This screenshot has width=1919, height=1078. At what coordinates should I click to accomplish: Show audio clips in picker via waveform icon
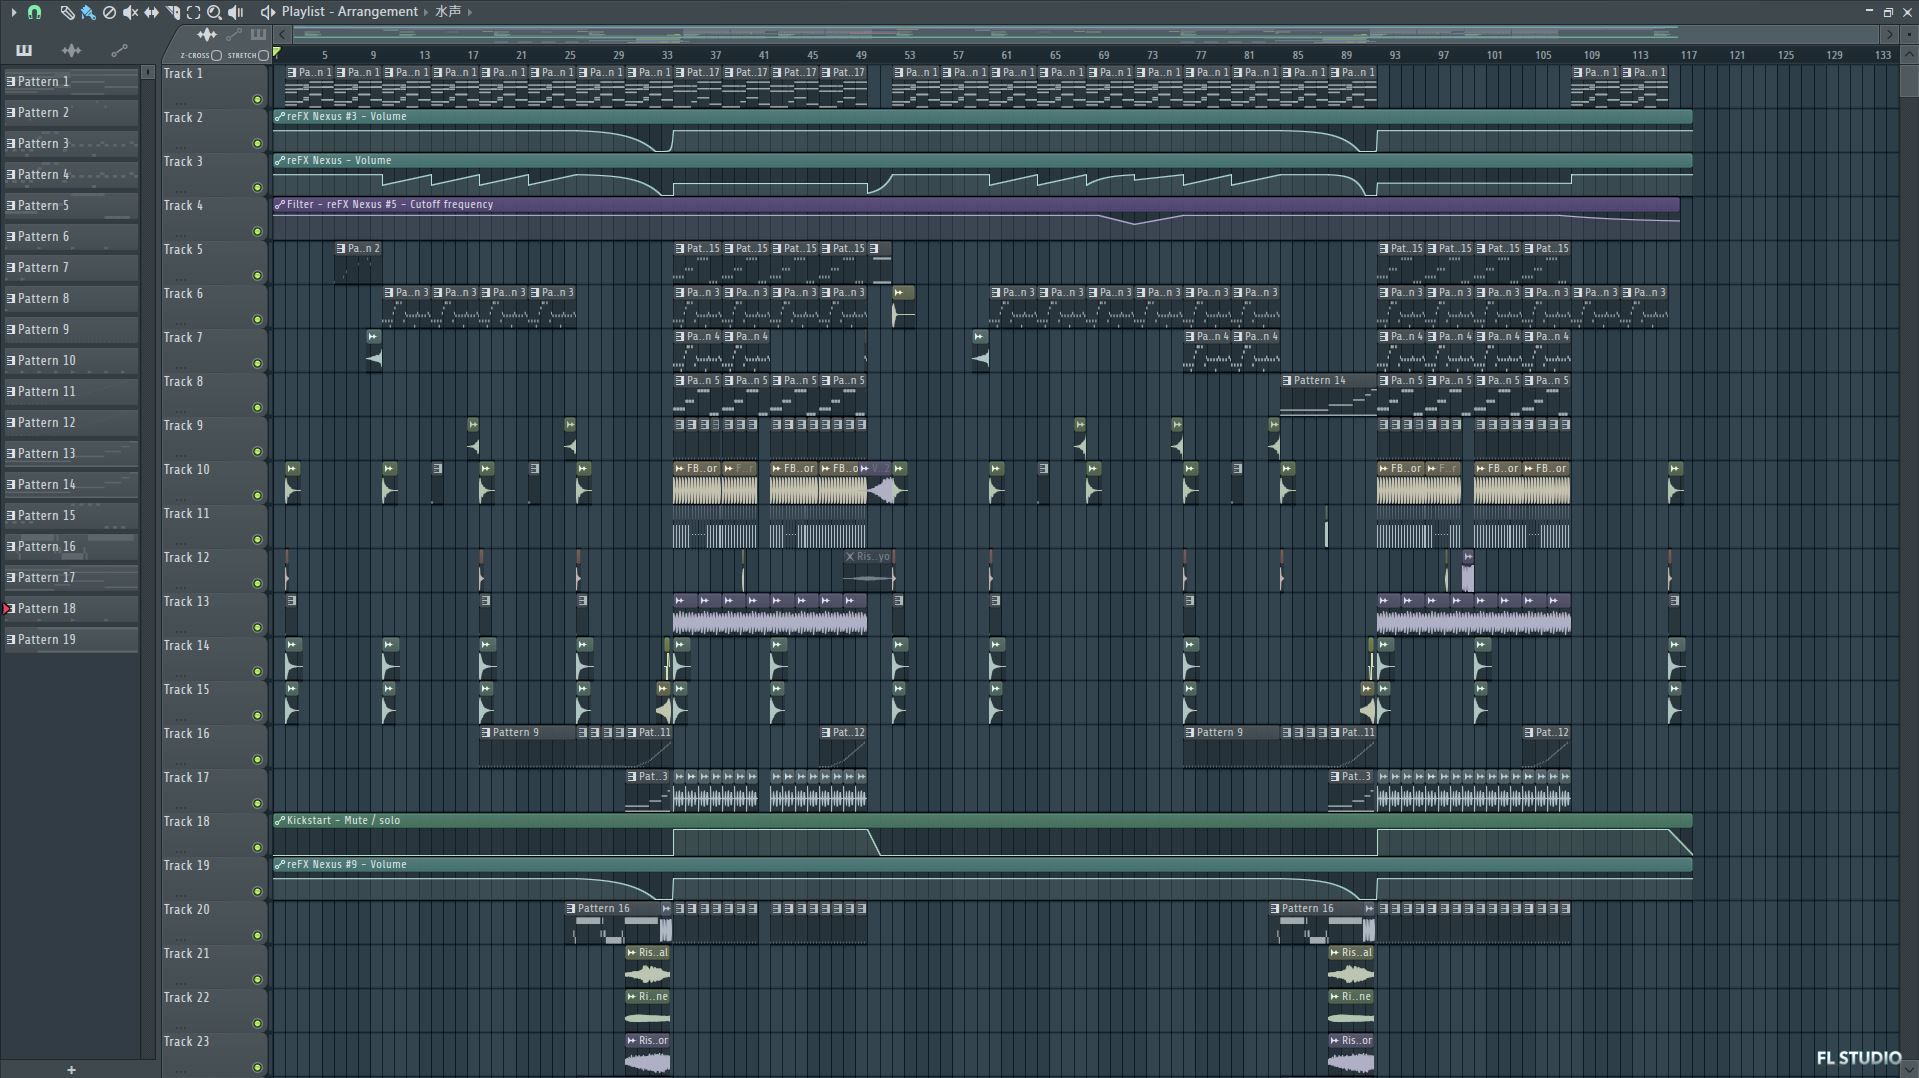(x=71, y=50)
